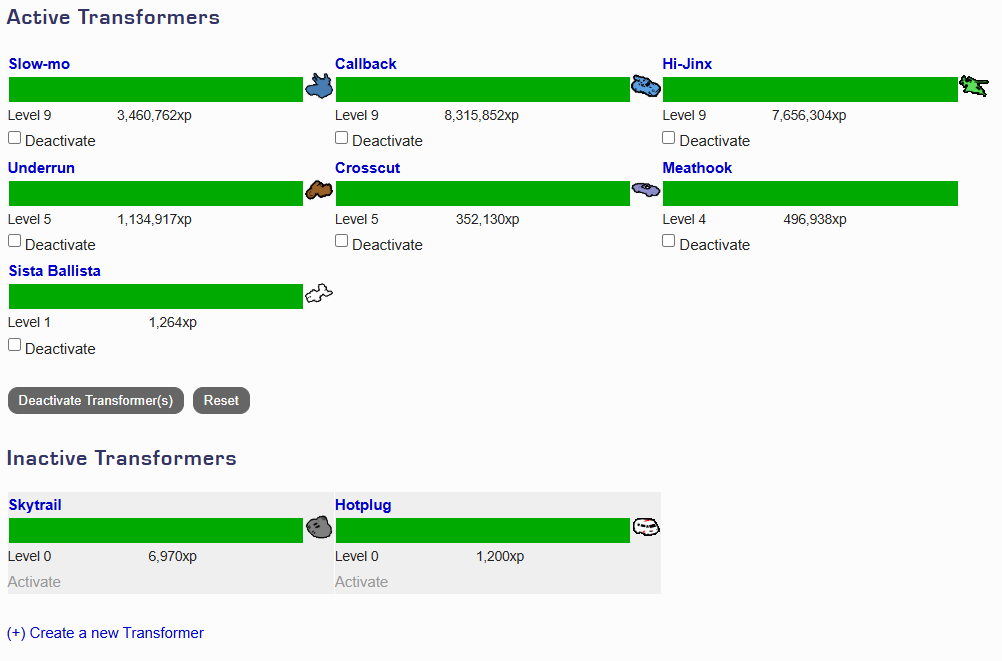The height and width of the screenshot is (661, 1002).
Task: Enable the Deactivate checkbox for Sista Ballista
Action: click(15, 345)
